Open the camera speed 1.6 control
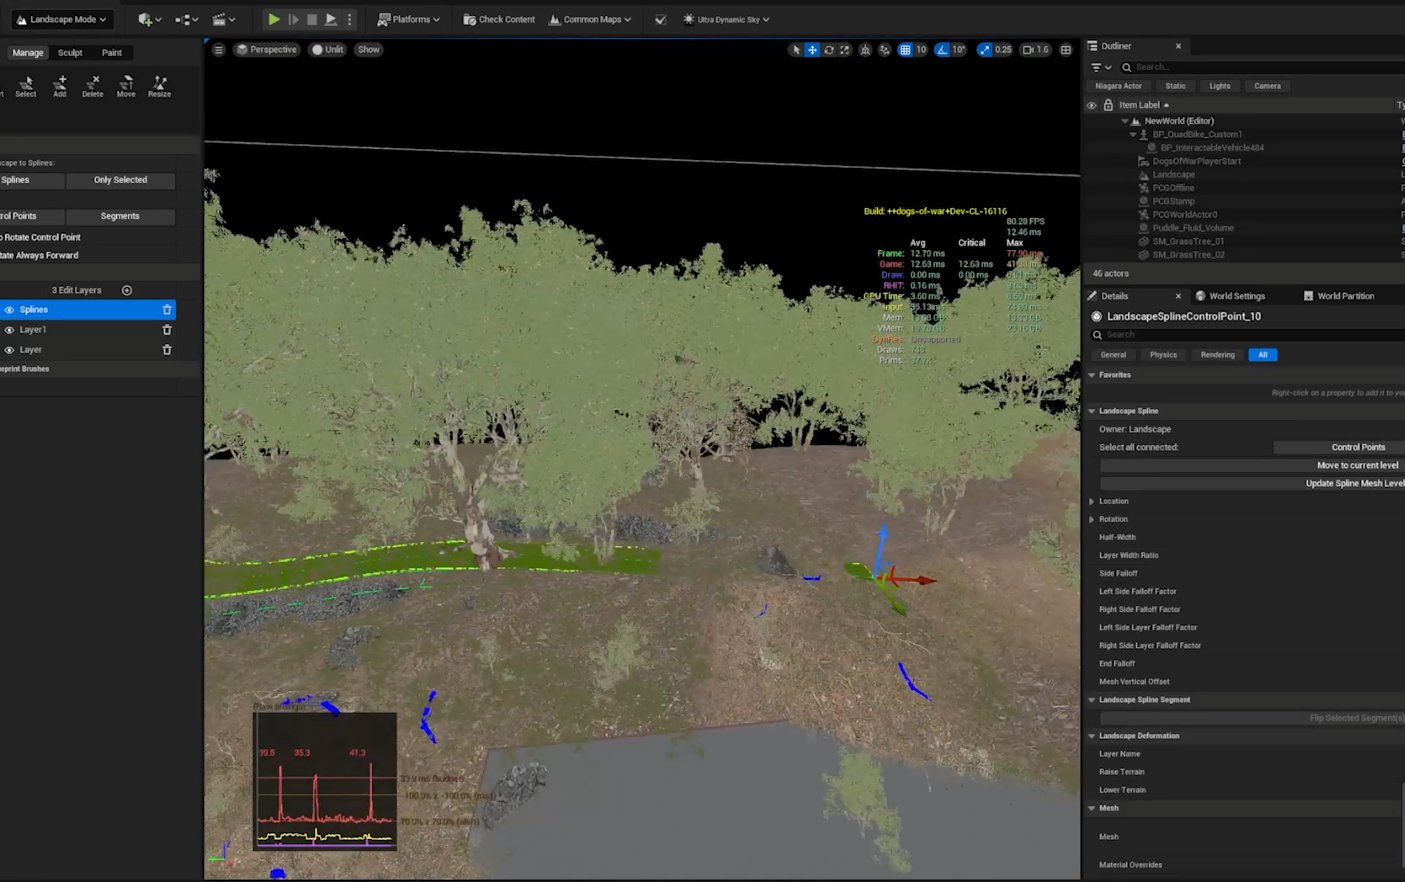Viewport: 1405px width, 882px height. pyautogui.click(x=1035, y=50)
